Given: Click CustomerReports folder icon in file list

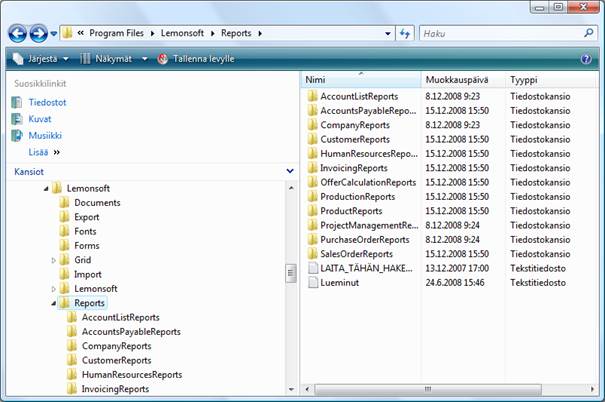Looking at the screenshot, I should tap(313, 139).
